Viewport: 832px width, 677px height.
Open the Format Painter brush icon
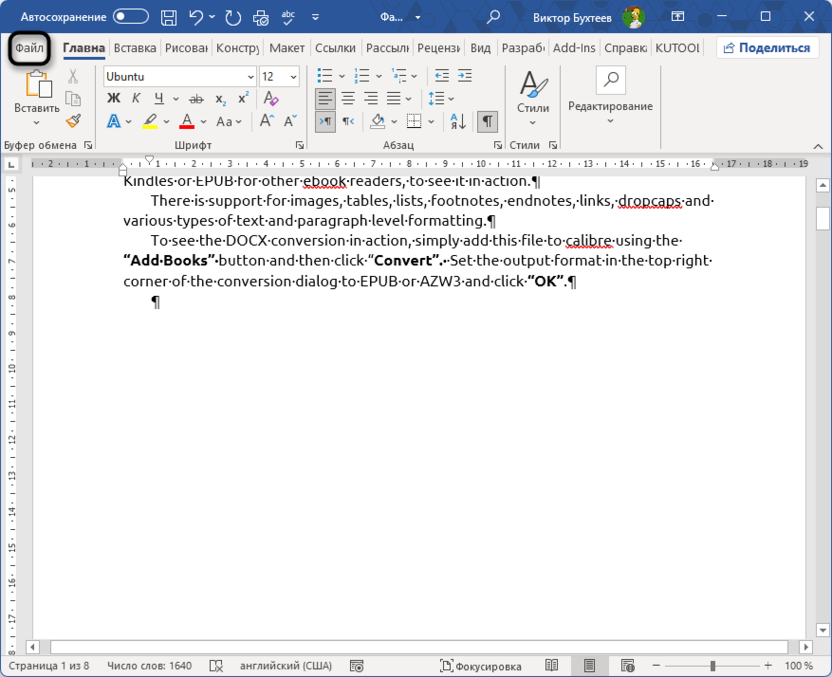click(72, 121)
